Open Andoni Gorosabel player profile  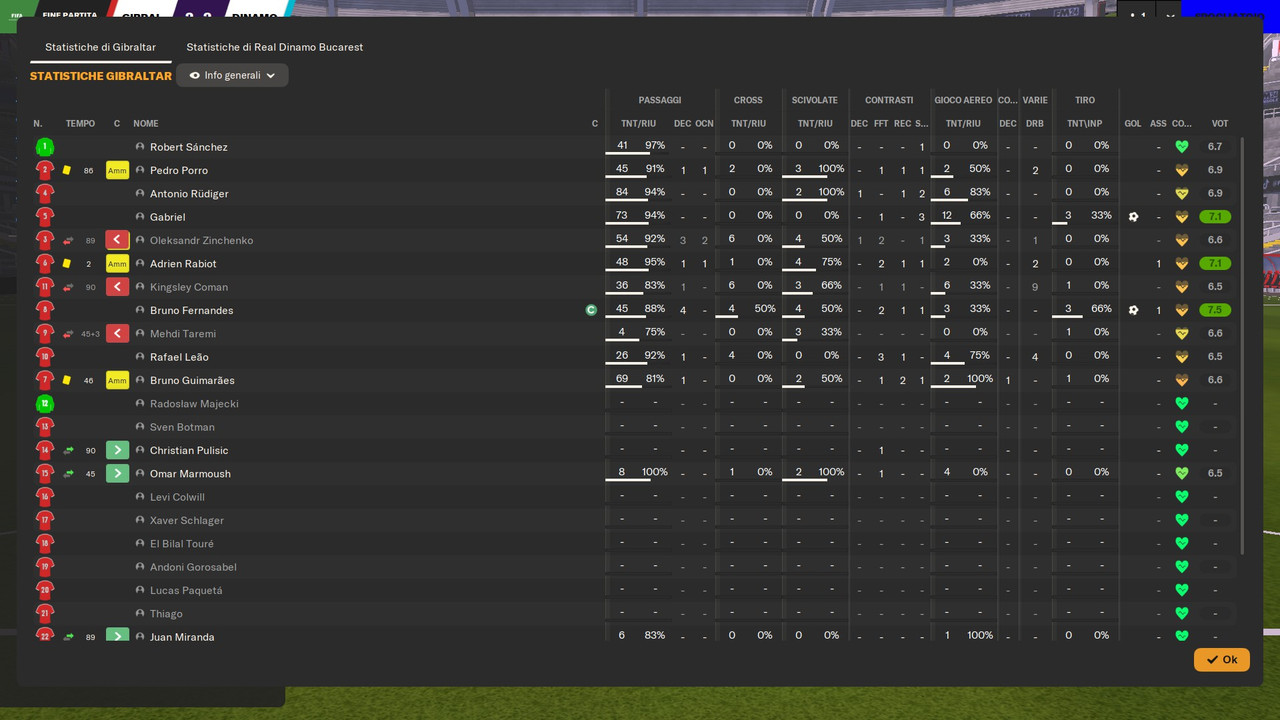pyautogui.click(x=193, y=567)
